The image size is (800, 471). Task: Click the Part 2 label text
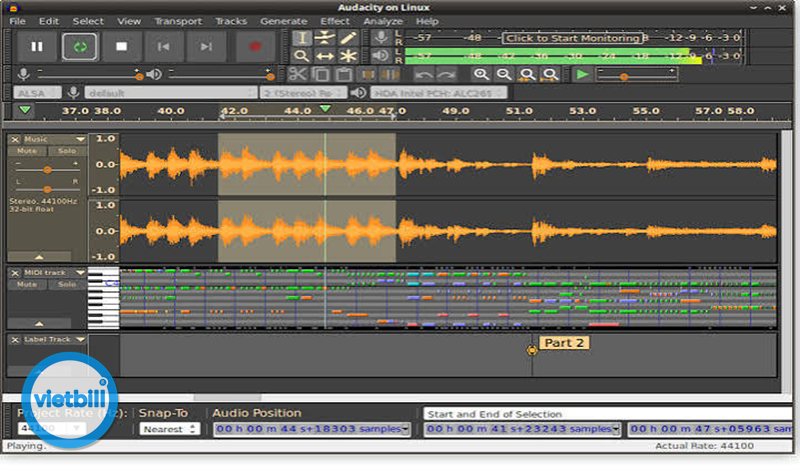[x=564, y=343]
